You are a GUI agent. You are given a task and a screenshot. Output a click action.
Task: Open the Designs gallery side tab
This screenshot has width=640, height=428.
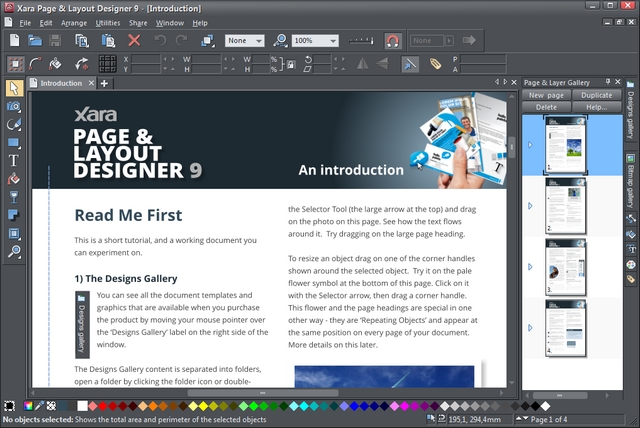(x=631, y=109)
